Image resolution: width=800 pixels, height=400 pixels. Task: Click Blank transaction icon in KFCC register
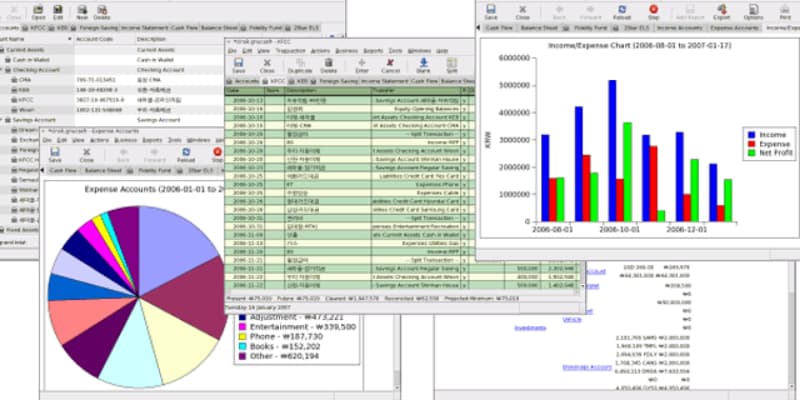coord(423,65)
